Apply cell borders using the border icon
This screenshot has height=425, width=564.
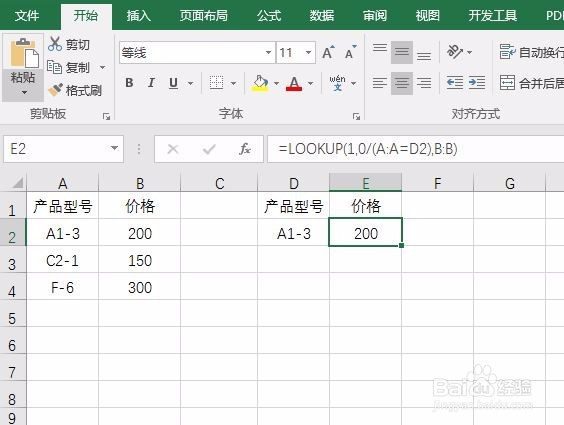point(216,83)
